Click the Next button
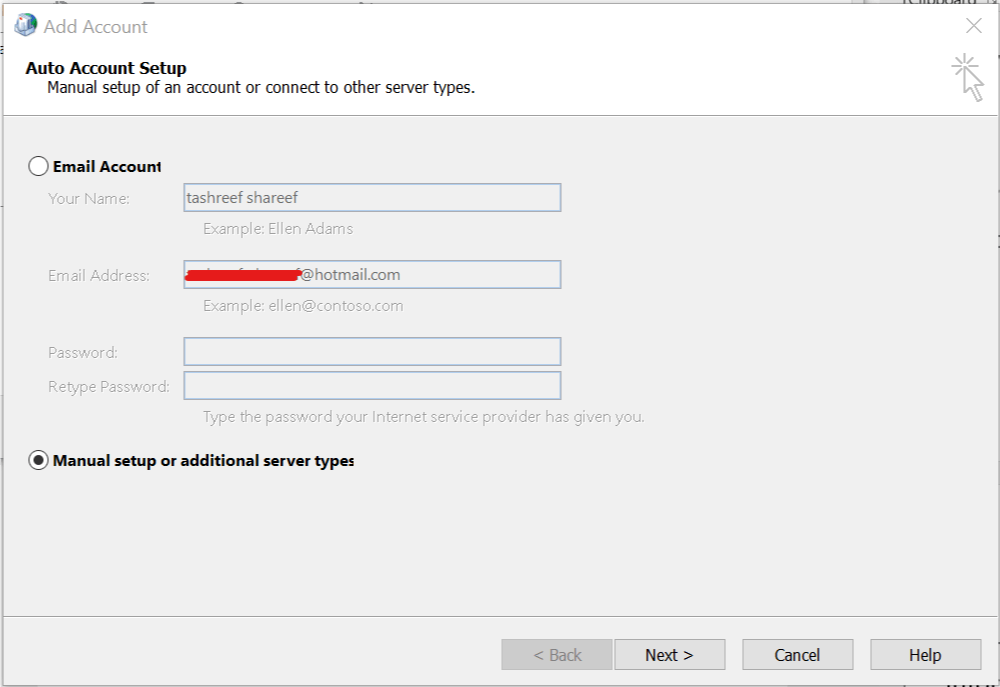Screen dimensions: 1000x687 pyautogui.click(x=670, y=654)
